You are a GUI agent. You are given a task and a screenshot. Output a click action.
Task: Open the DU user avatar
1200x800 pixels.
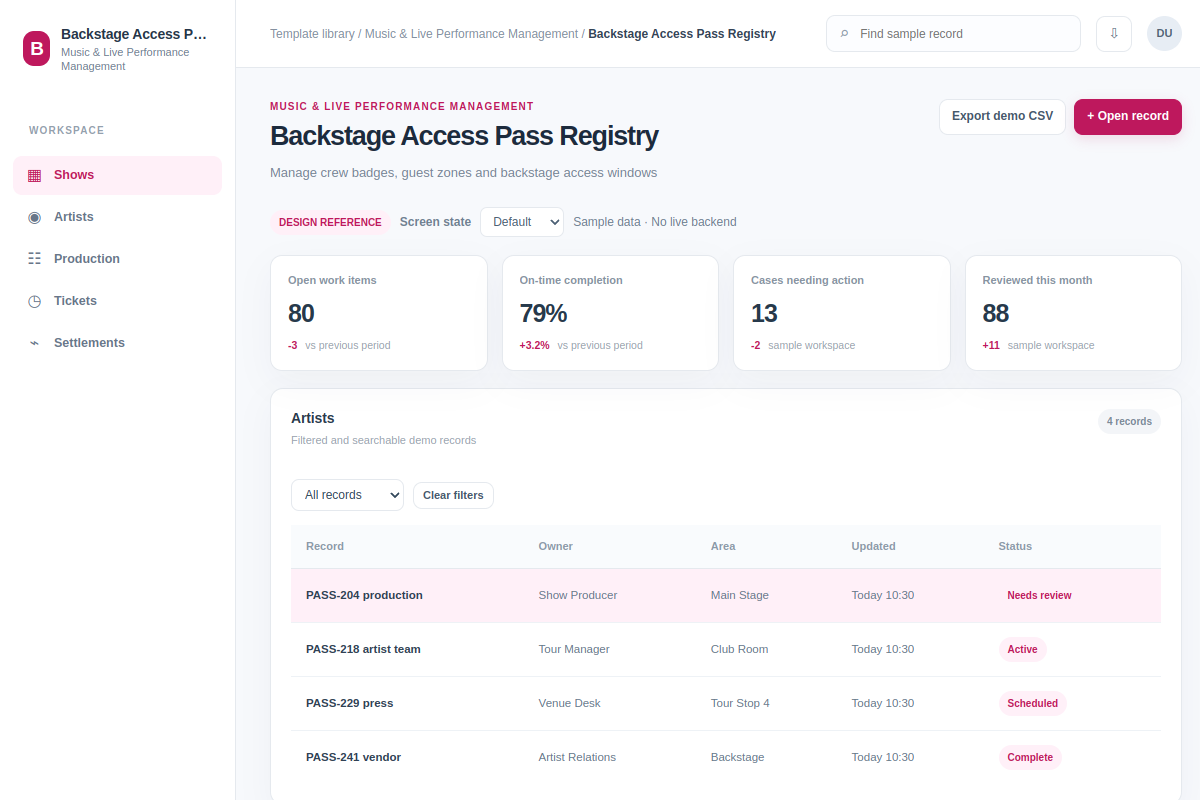click(x=1164, y=33)
